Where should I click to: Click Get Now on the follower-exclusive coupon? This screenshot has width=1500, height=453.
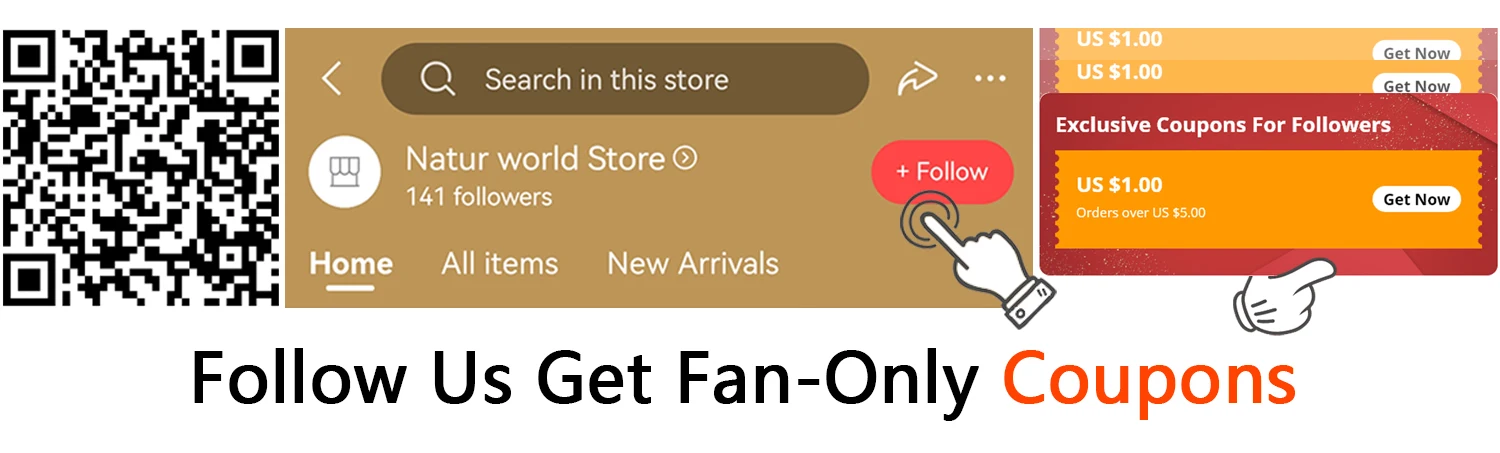click(1416, 199)
